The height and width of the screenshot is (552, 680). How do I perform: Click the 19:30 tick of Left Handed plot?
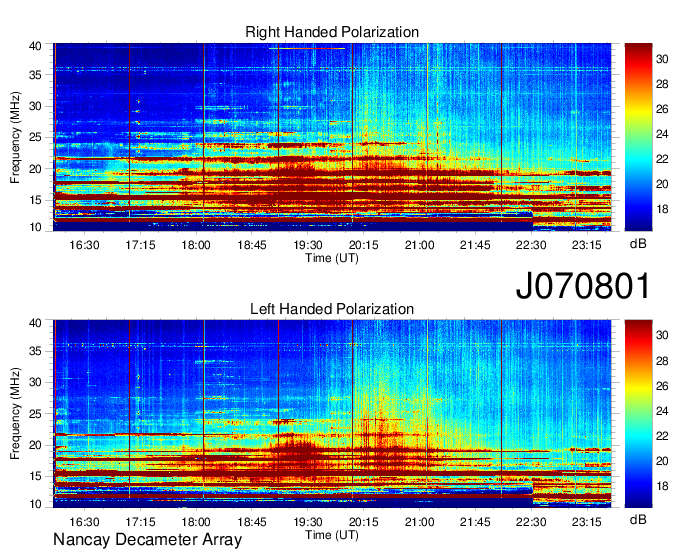click(308, 522)
